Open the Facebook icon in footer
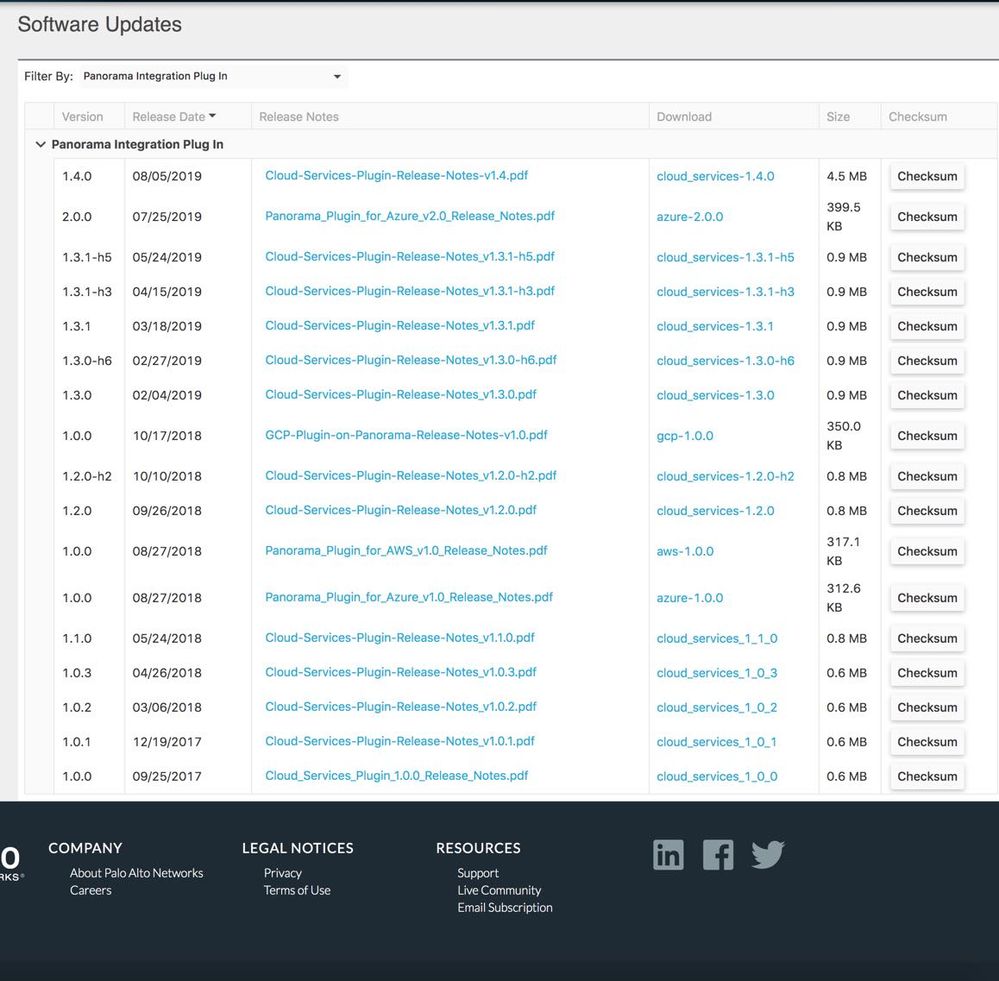The image size is (999, 981). [x=718, y=855]
